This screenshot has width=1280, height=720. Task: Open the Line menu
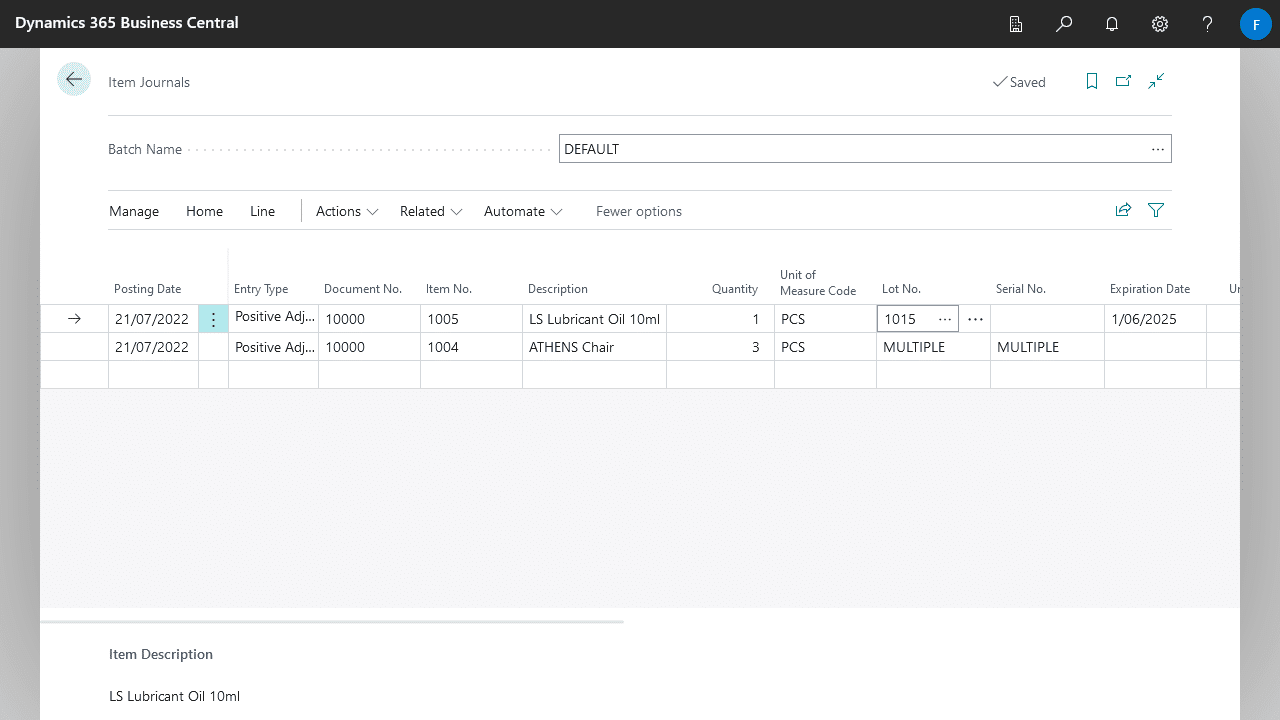(262, 211)
